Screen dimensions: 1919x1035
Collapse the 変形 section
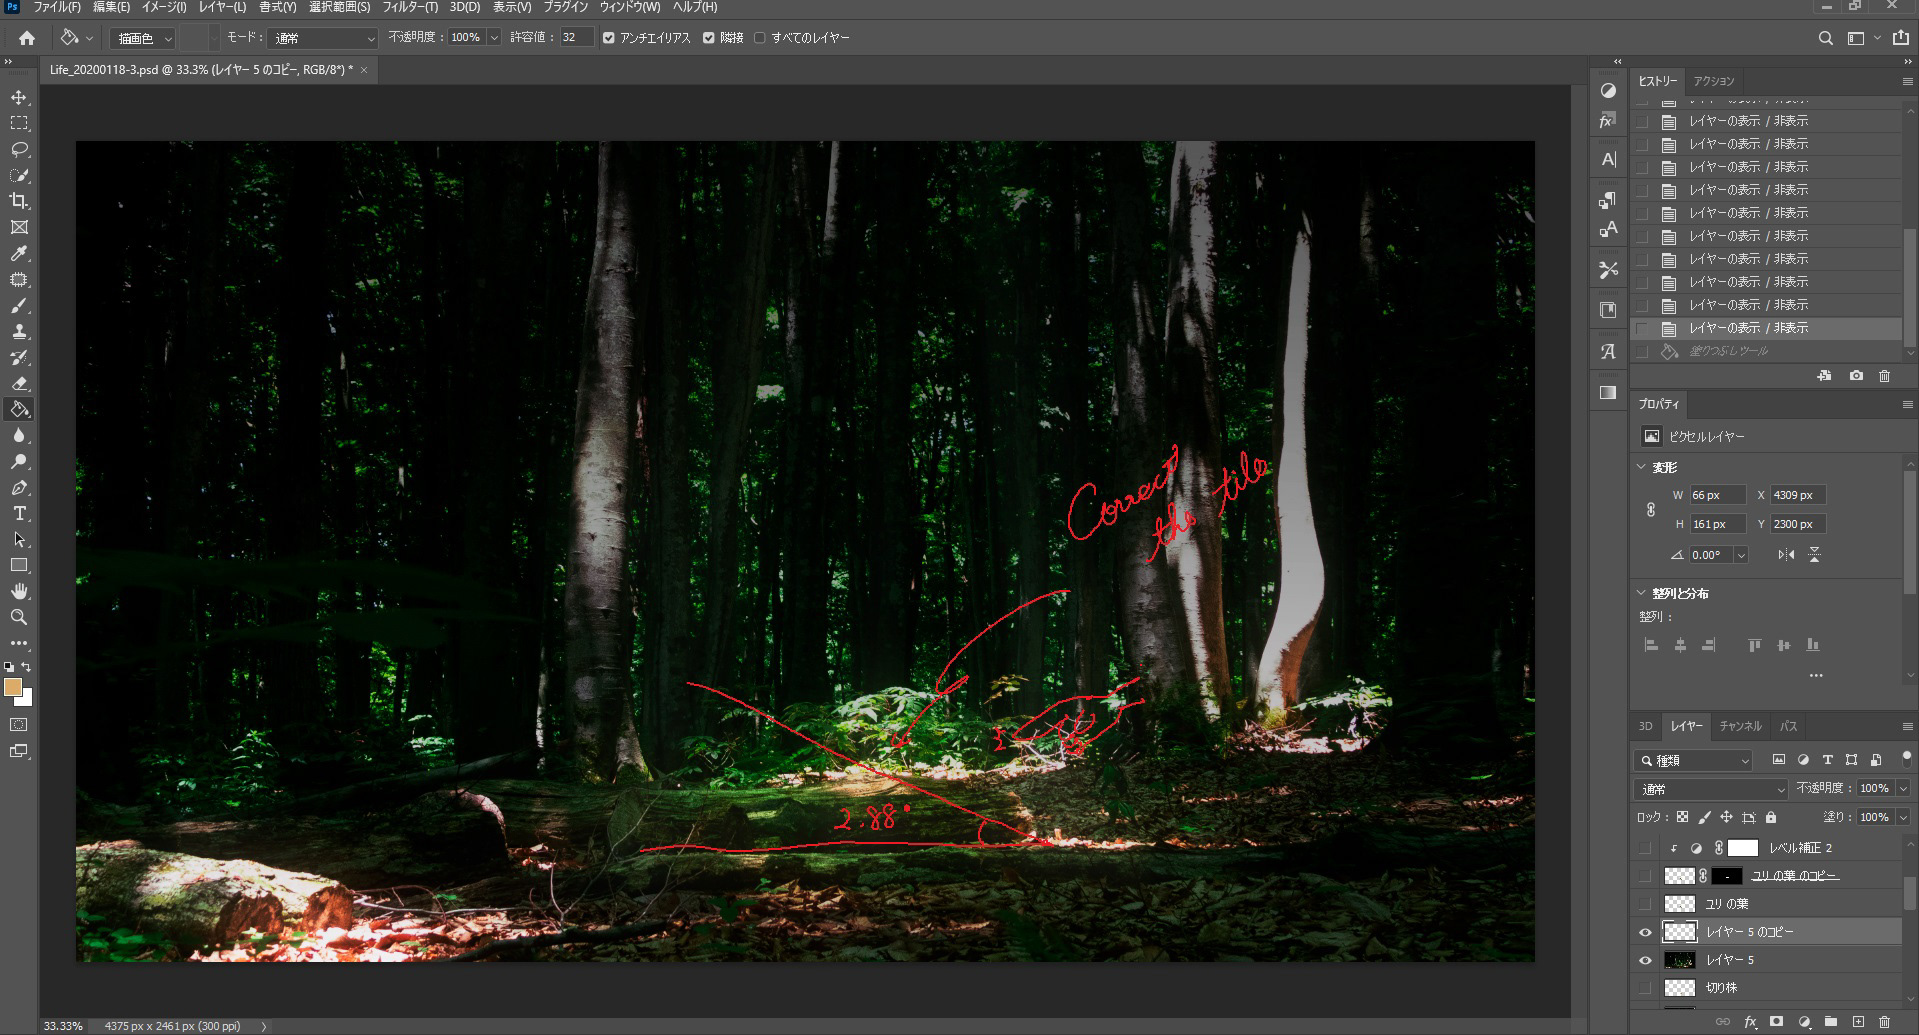pyautogui.click(x=1642, y=467)
